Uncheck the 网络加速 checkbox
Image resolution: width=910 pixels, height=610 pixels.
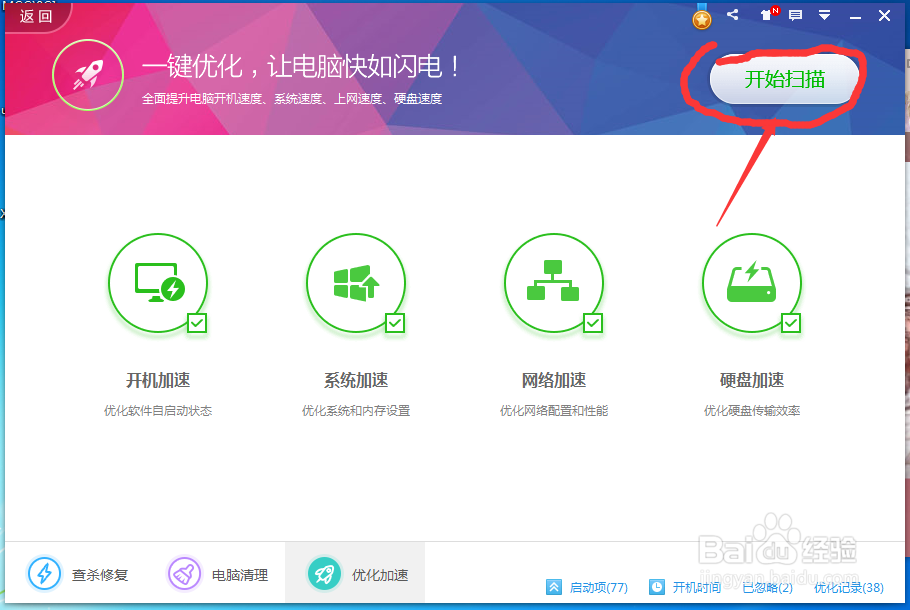pos(593,323)
